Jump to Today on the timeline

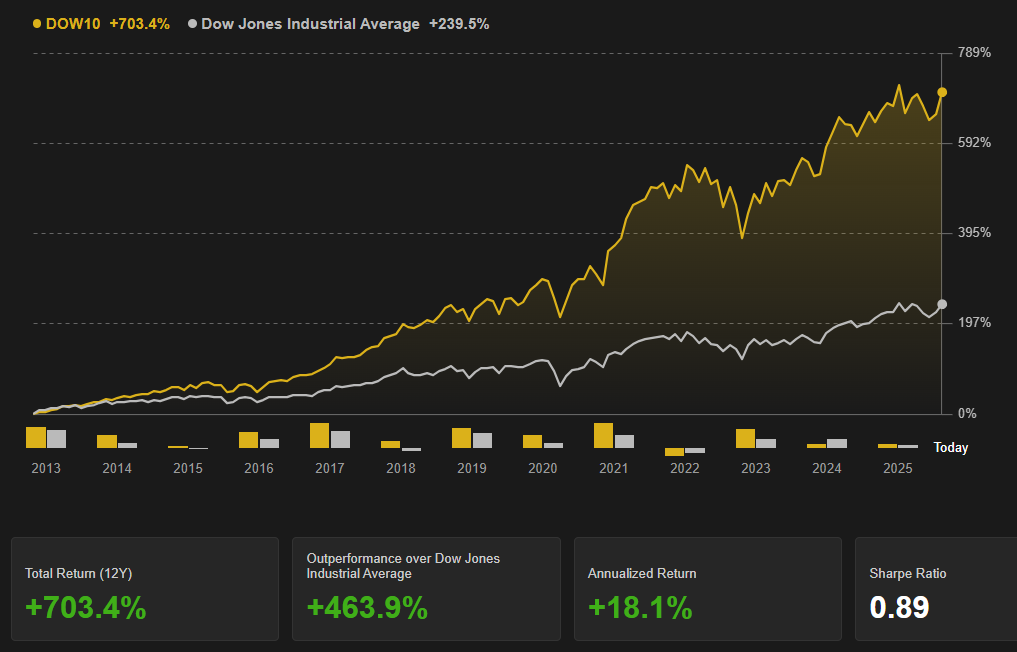[950, 448]
